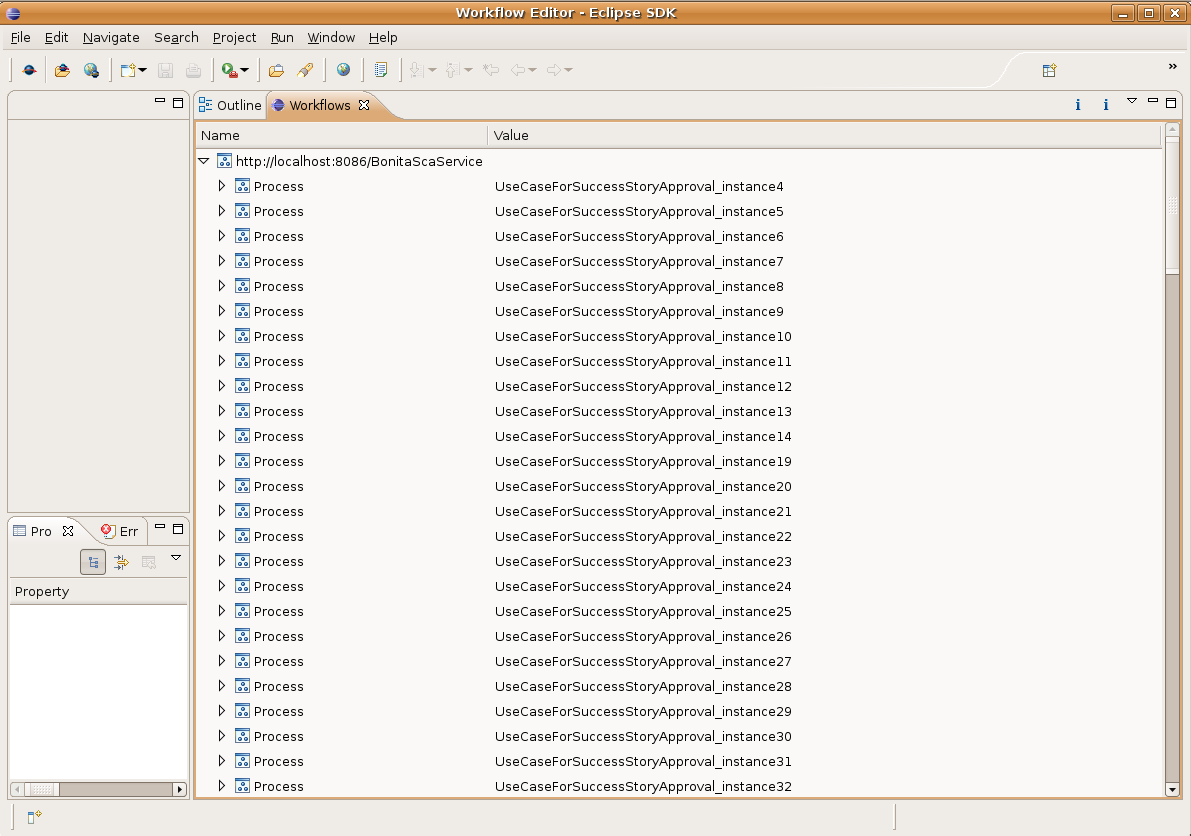Open the External Tools dropdown arrow

click(x=245, y=70)
